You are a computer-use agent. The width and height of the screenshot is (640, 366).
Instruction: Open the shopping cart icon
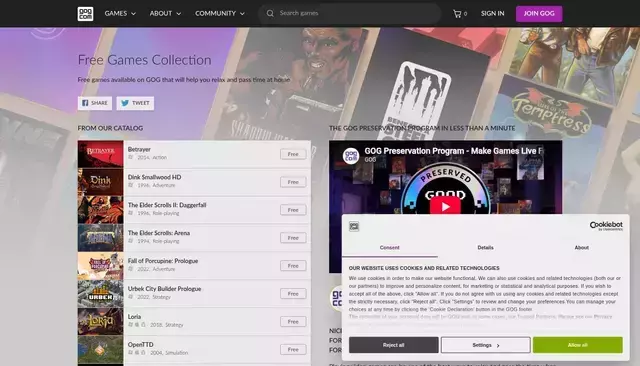[457, 13]
